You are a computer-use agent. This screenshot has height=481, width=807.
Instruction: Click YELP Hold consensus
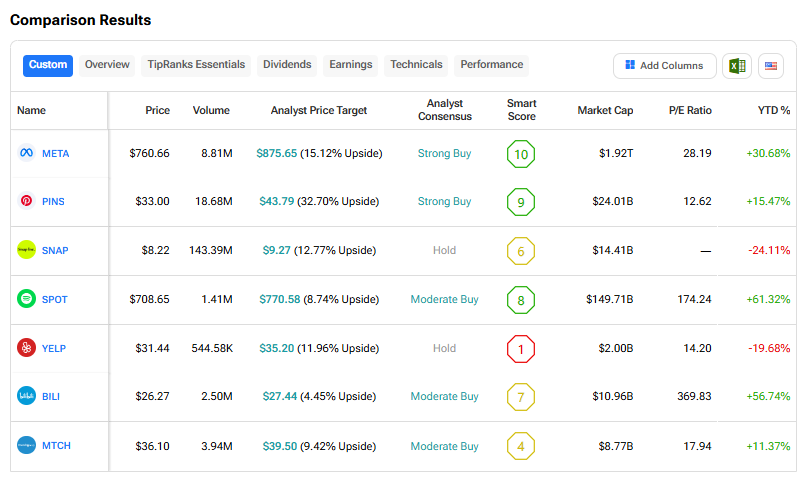(x=444, y=348)
